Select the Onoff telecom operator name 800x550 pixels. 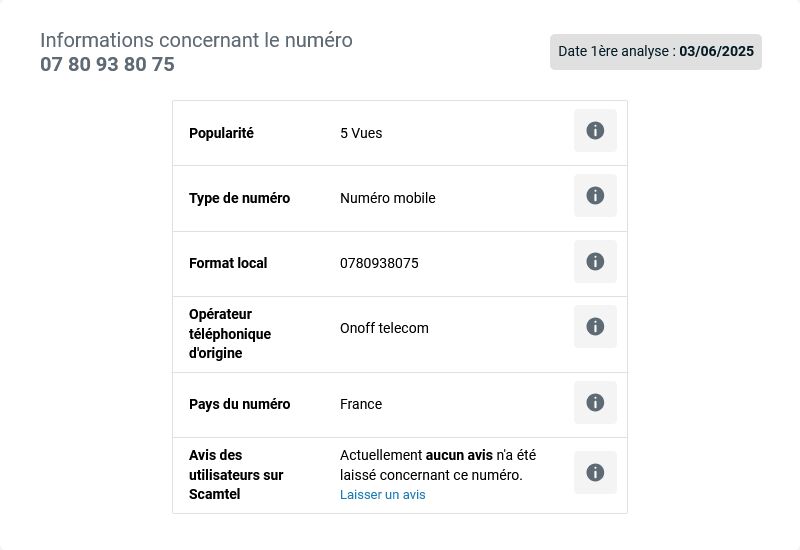pos(384,328)
